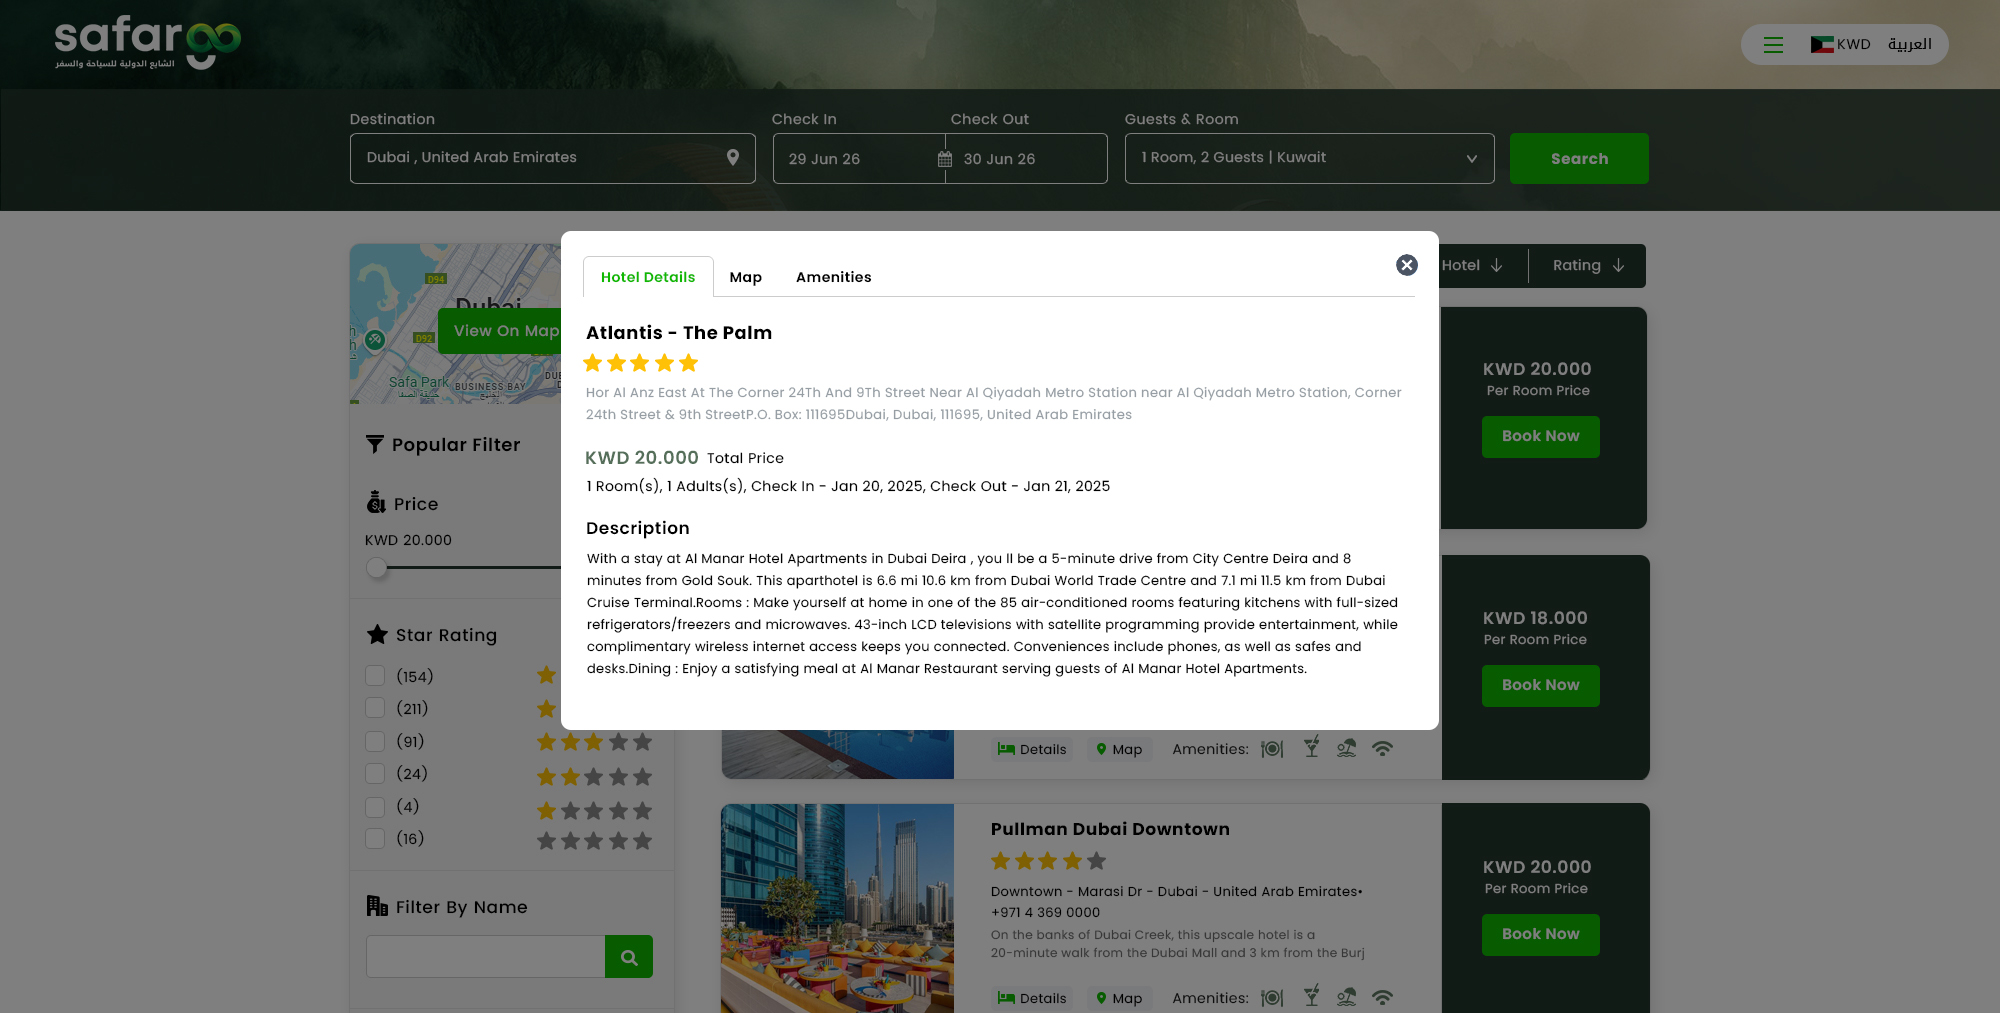Click the filter-by-name search magnifier icon
2000x1013 pixels.
tap(629, 957)
